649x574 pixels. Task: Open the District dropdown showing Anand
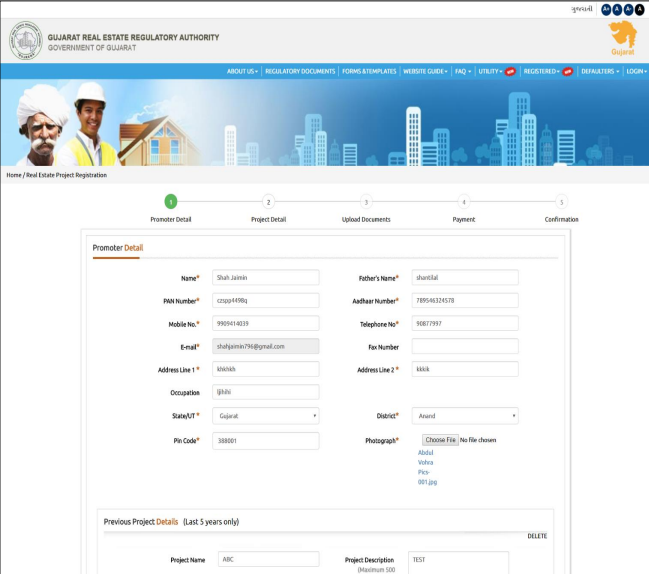(465, 416)
